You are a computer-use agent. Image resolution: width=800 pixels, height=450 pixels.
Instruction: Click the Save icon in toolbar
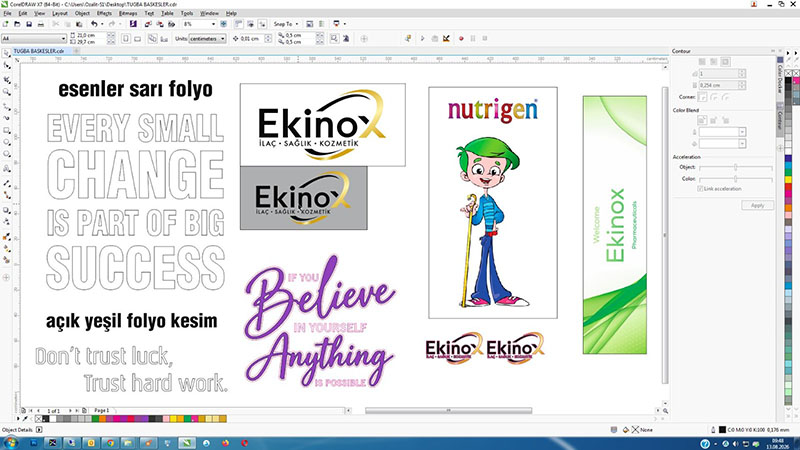29,24
